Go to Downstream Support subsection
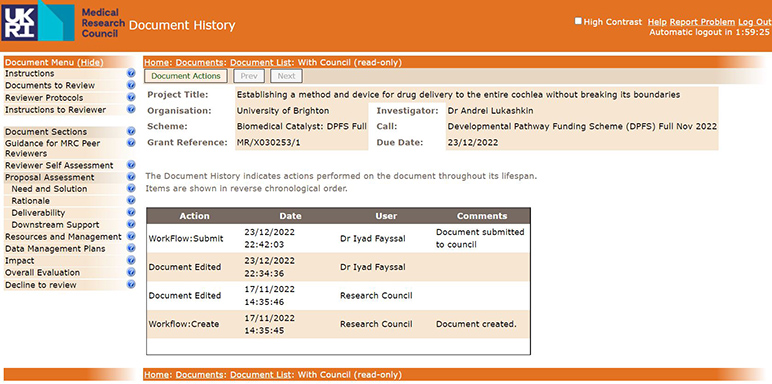This screenshot has height=384, width=772. point(55,225)
